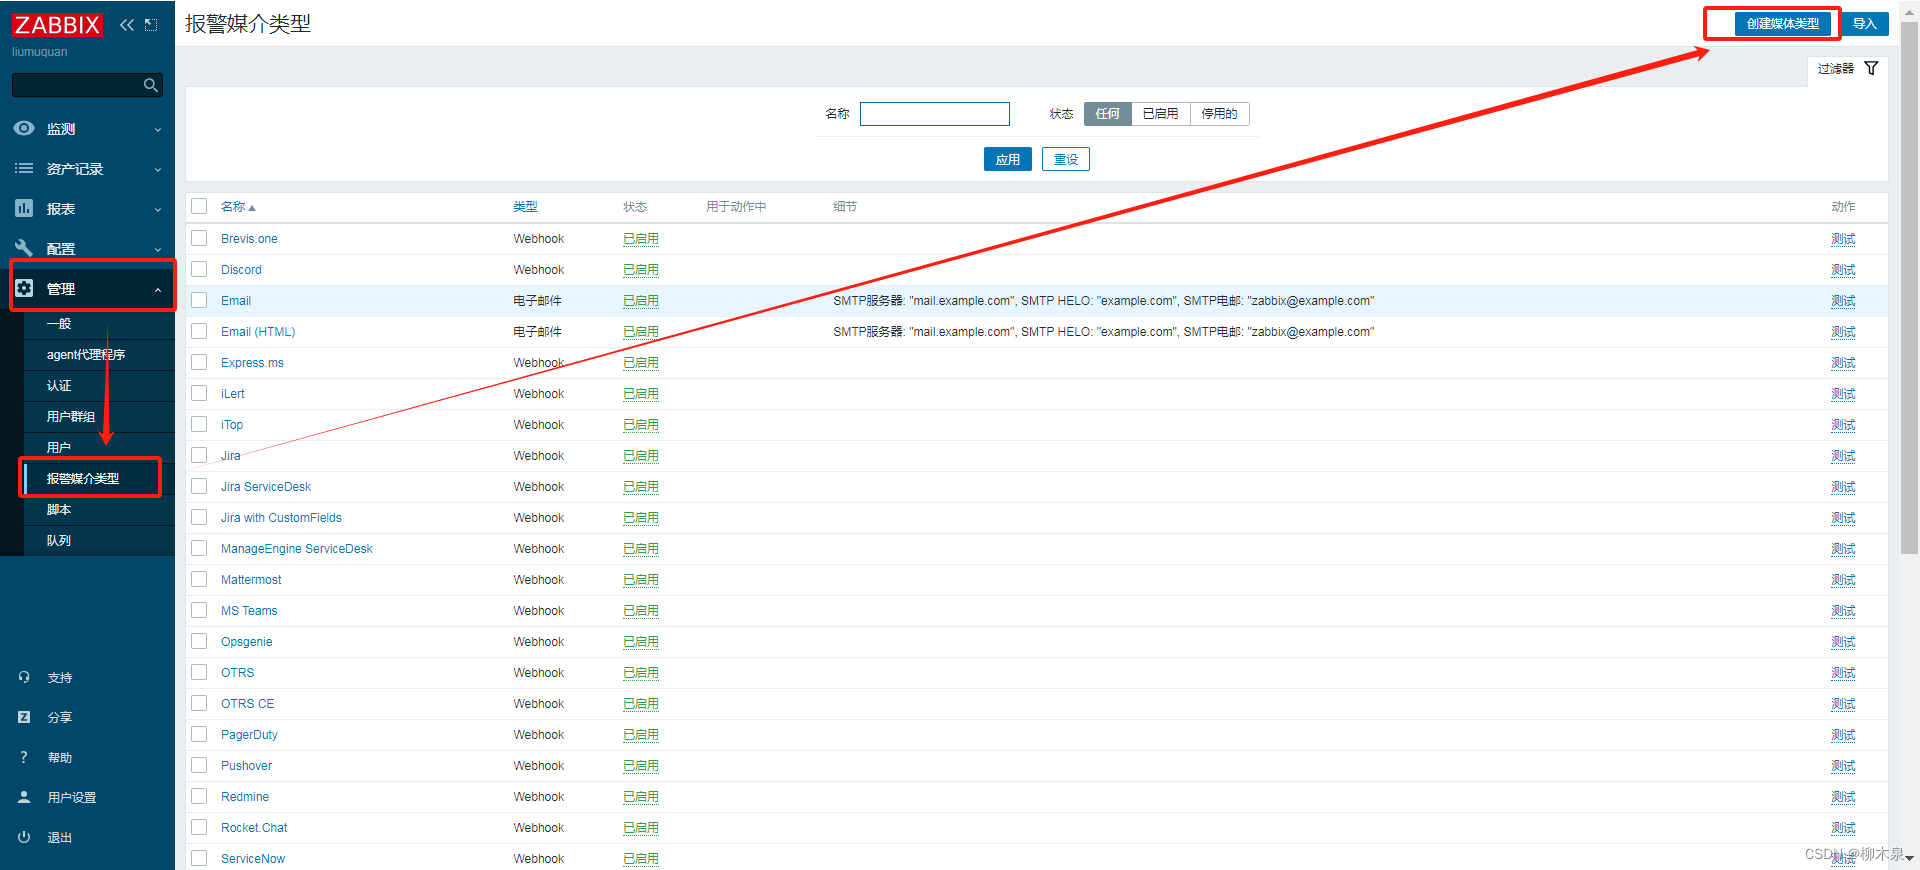Check the Email (HTML) row checkbox
Image resolution: width=1920 pixels, height=870 pixels.
[x=199, y=331]
